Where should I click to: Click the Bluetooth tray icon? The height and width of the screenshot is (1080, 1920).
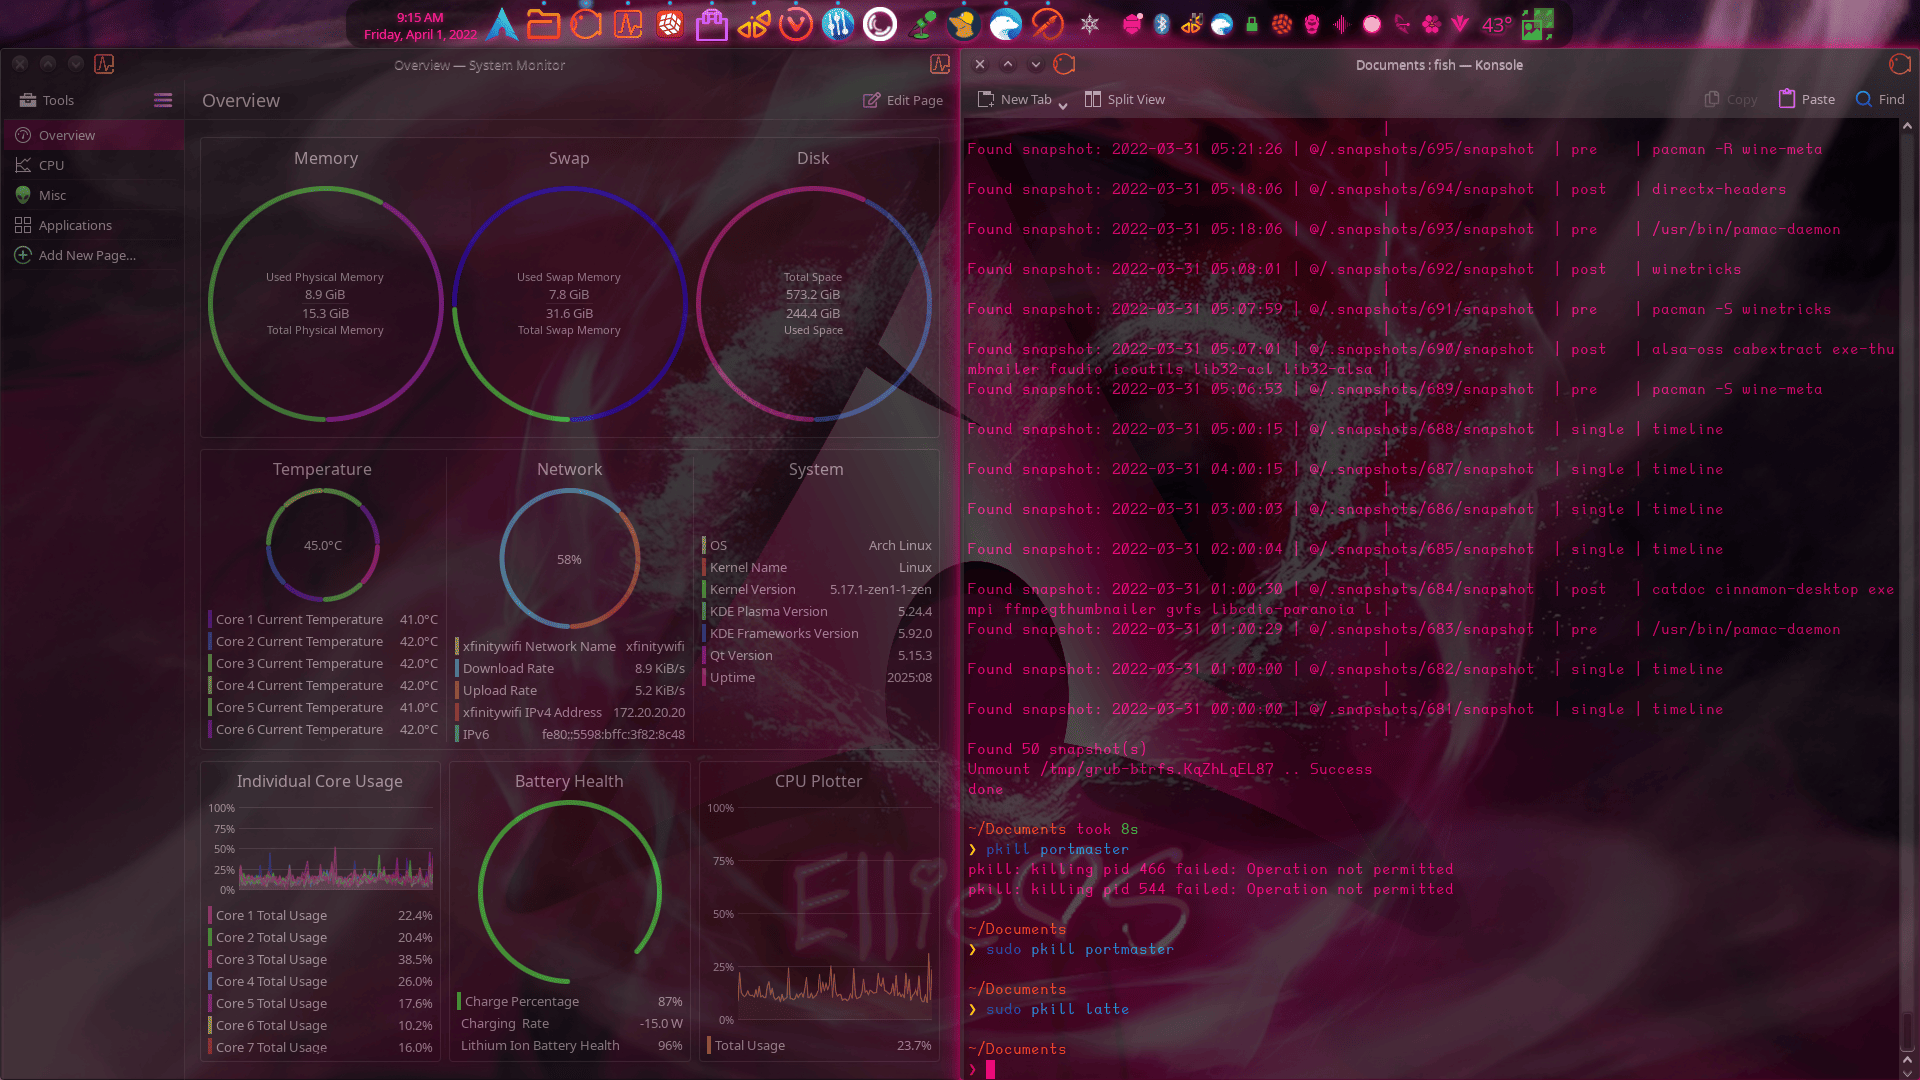[x=1161, y=25]
